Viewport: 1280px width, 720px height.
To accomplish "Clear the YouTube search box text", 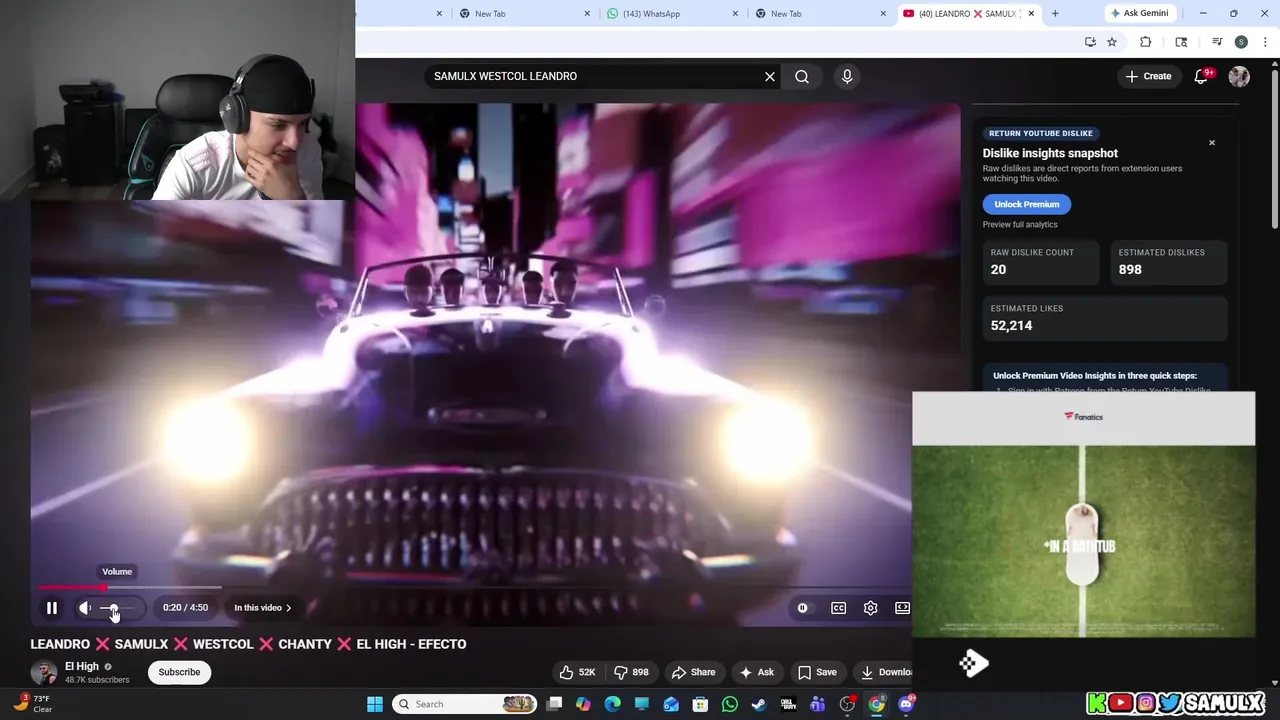I will coord(770,76).
